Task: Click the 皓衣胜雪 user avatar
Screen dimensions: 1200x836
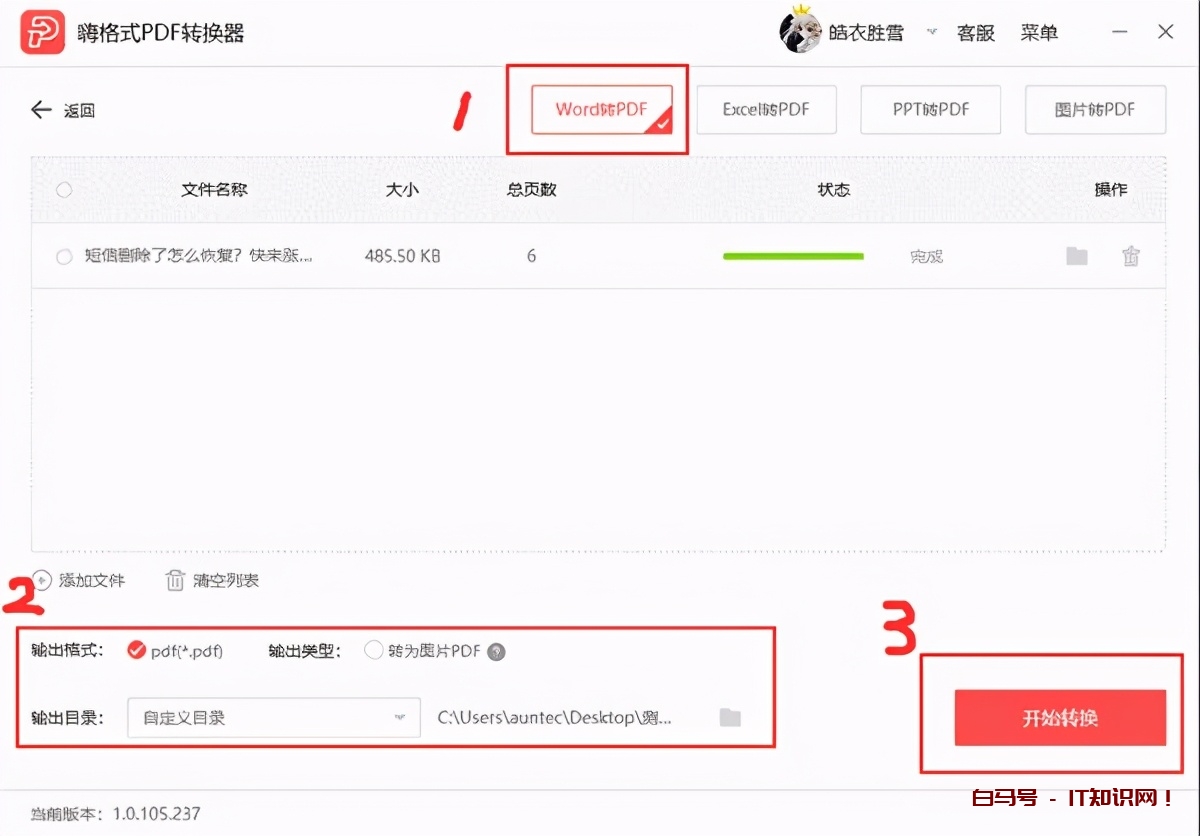Action: pyautogui.click(x=800, y=31)
